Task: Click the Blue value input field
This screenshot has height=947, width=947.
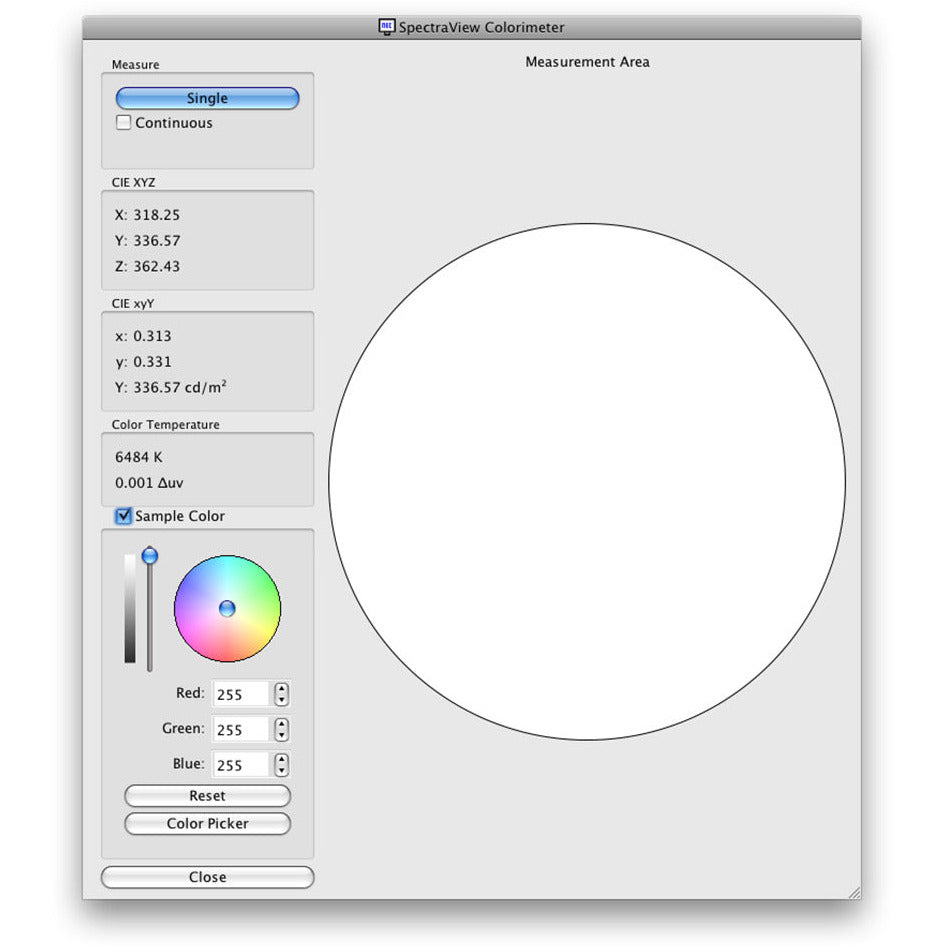Action: click(241, 764)
